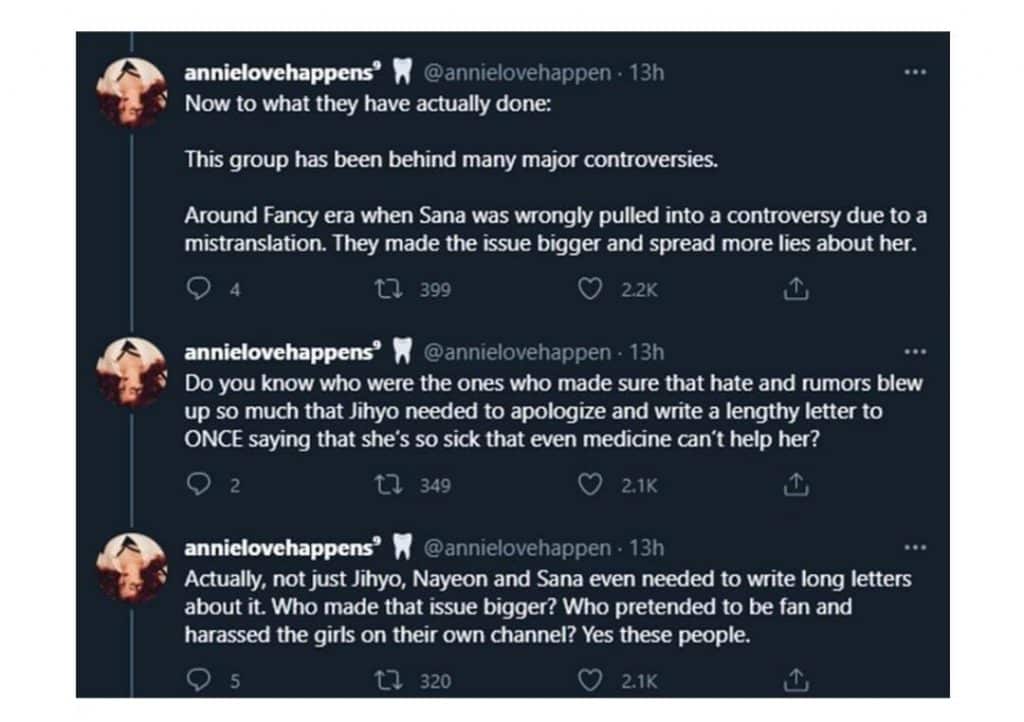Image resolution: width=1024 pixels, height=722 pixels.
Task: Retweet the tweet with 320 retweets
Action: [x=381, y=681]
